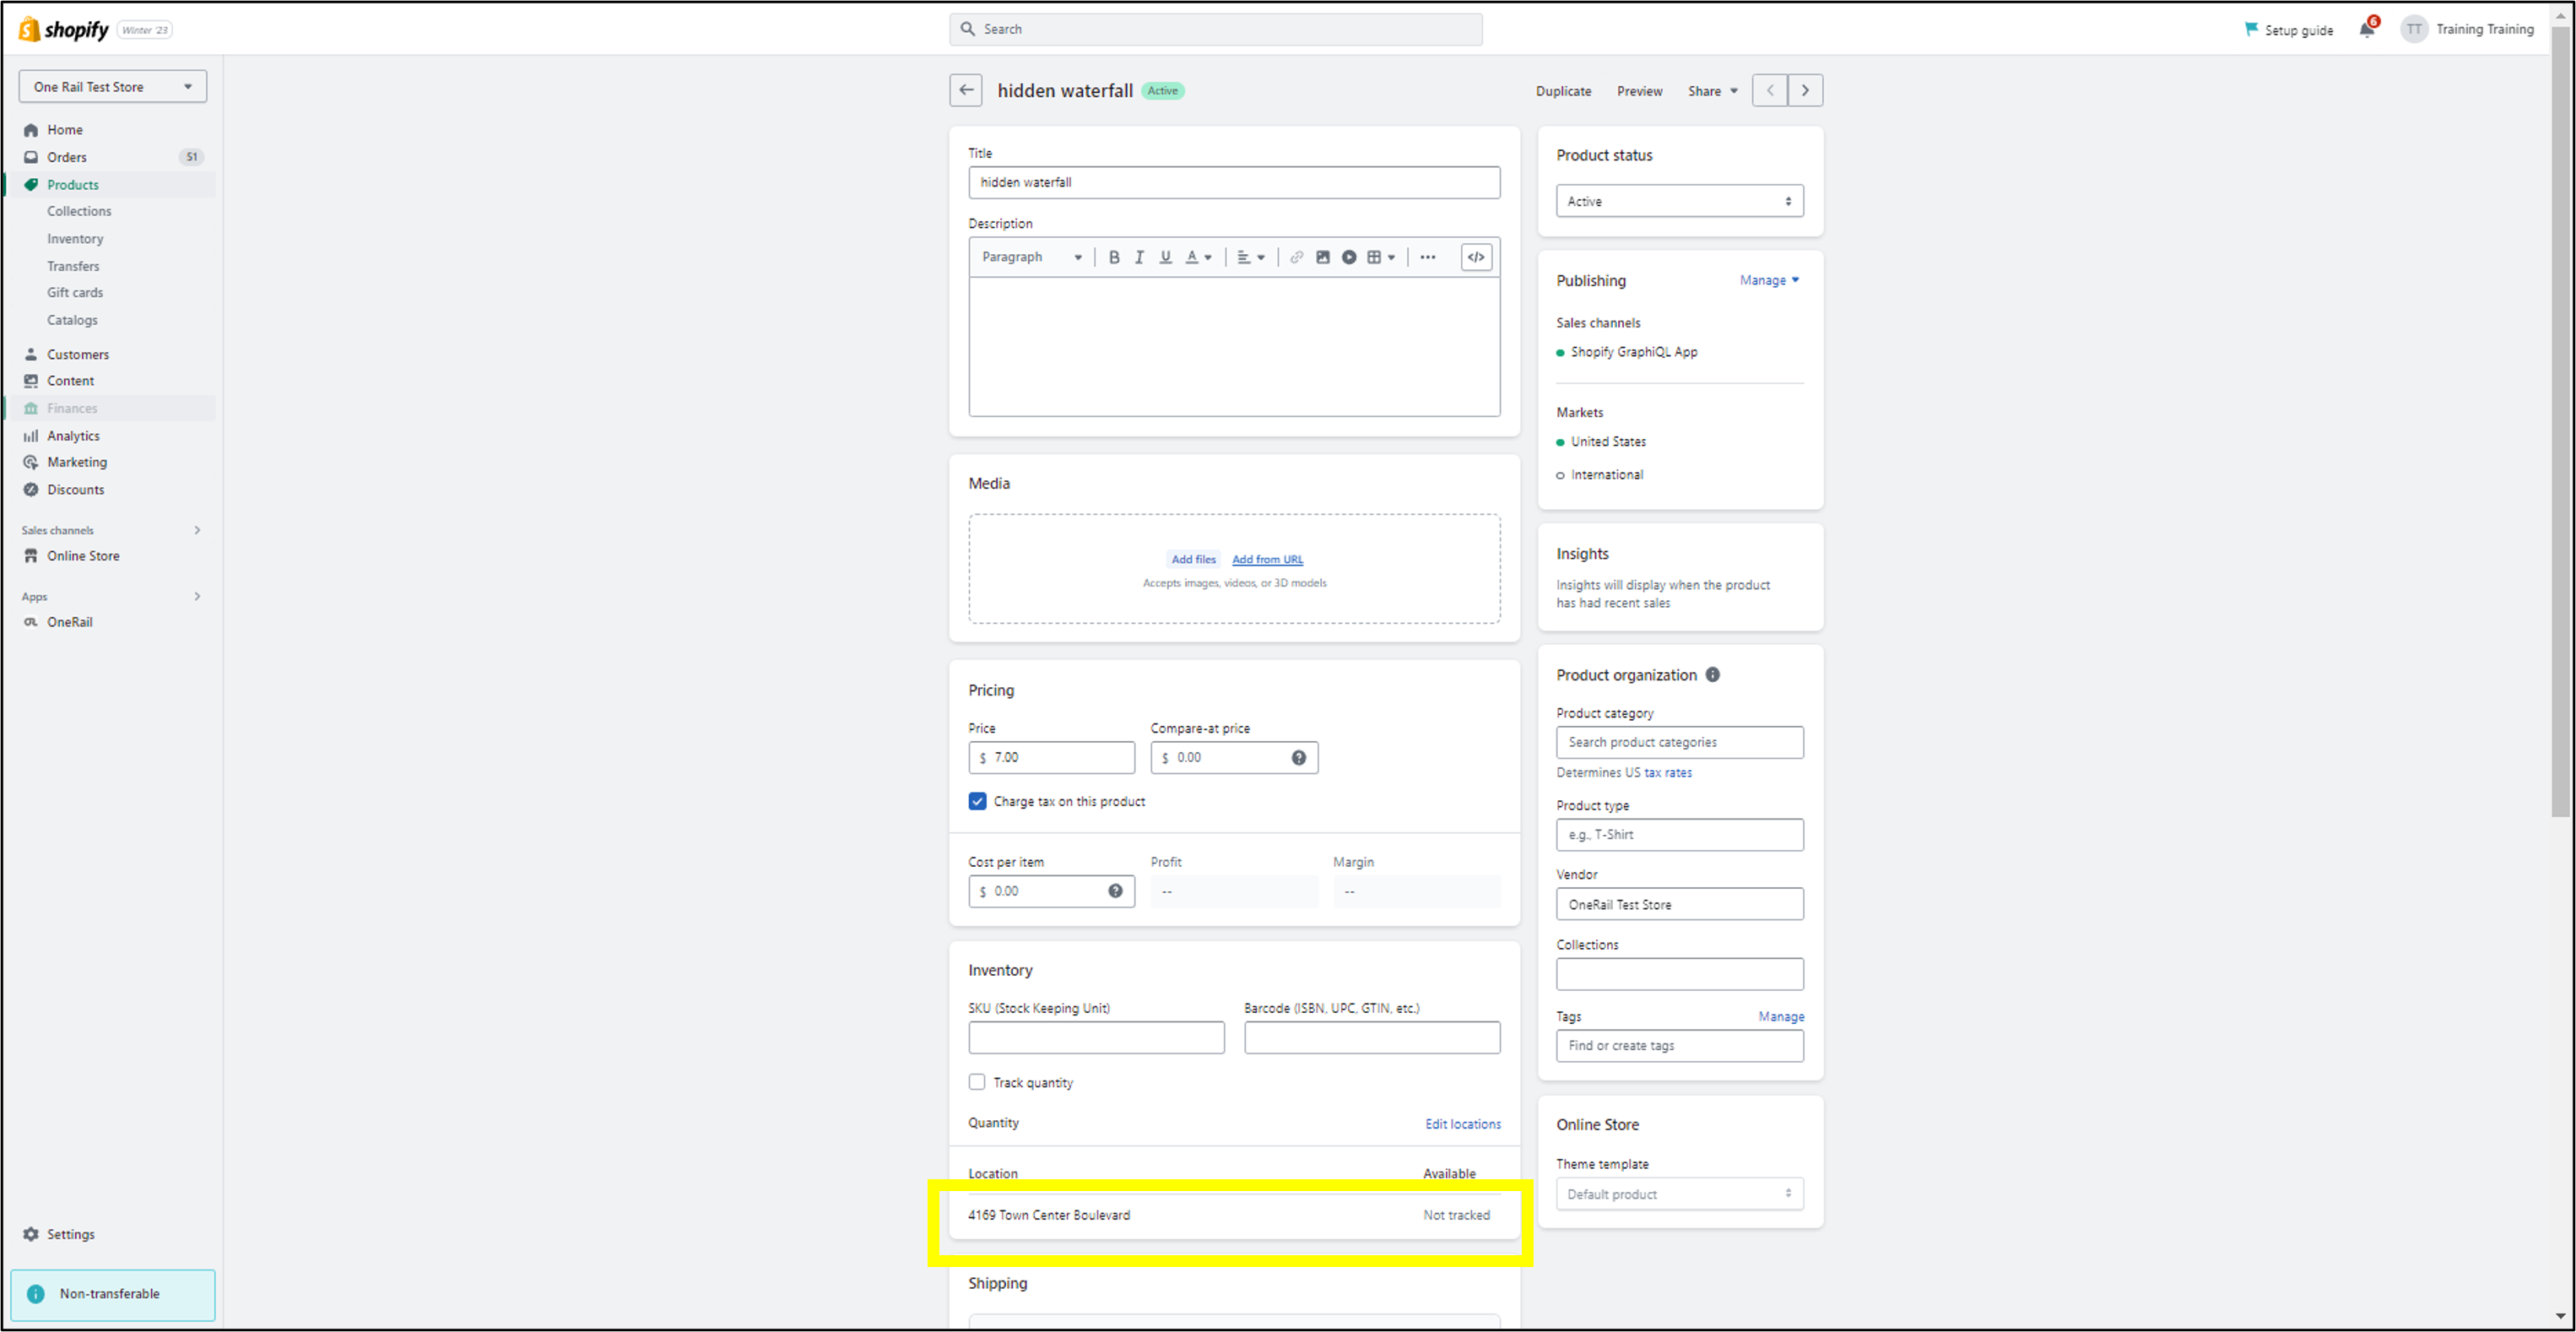2576x1332 pixels.
Task: Enable the Track quantity checkbox
Action: [977, 1082]
